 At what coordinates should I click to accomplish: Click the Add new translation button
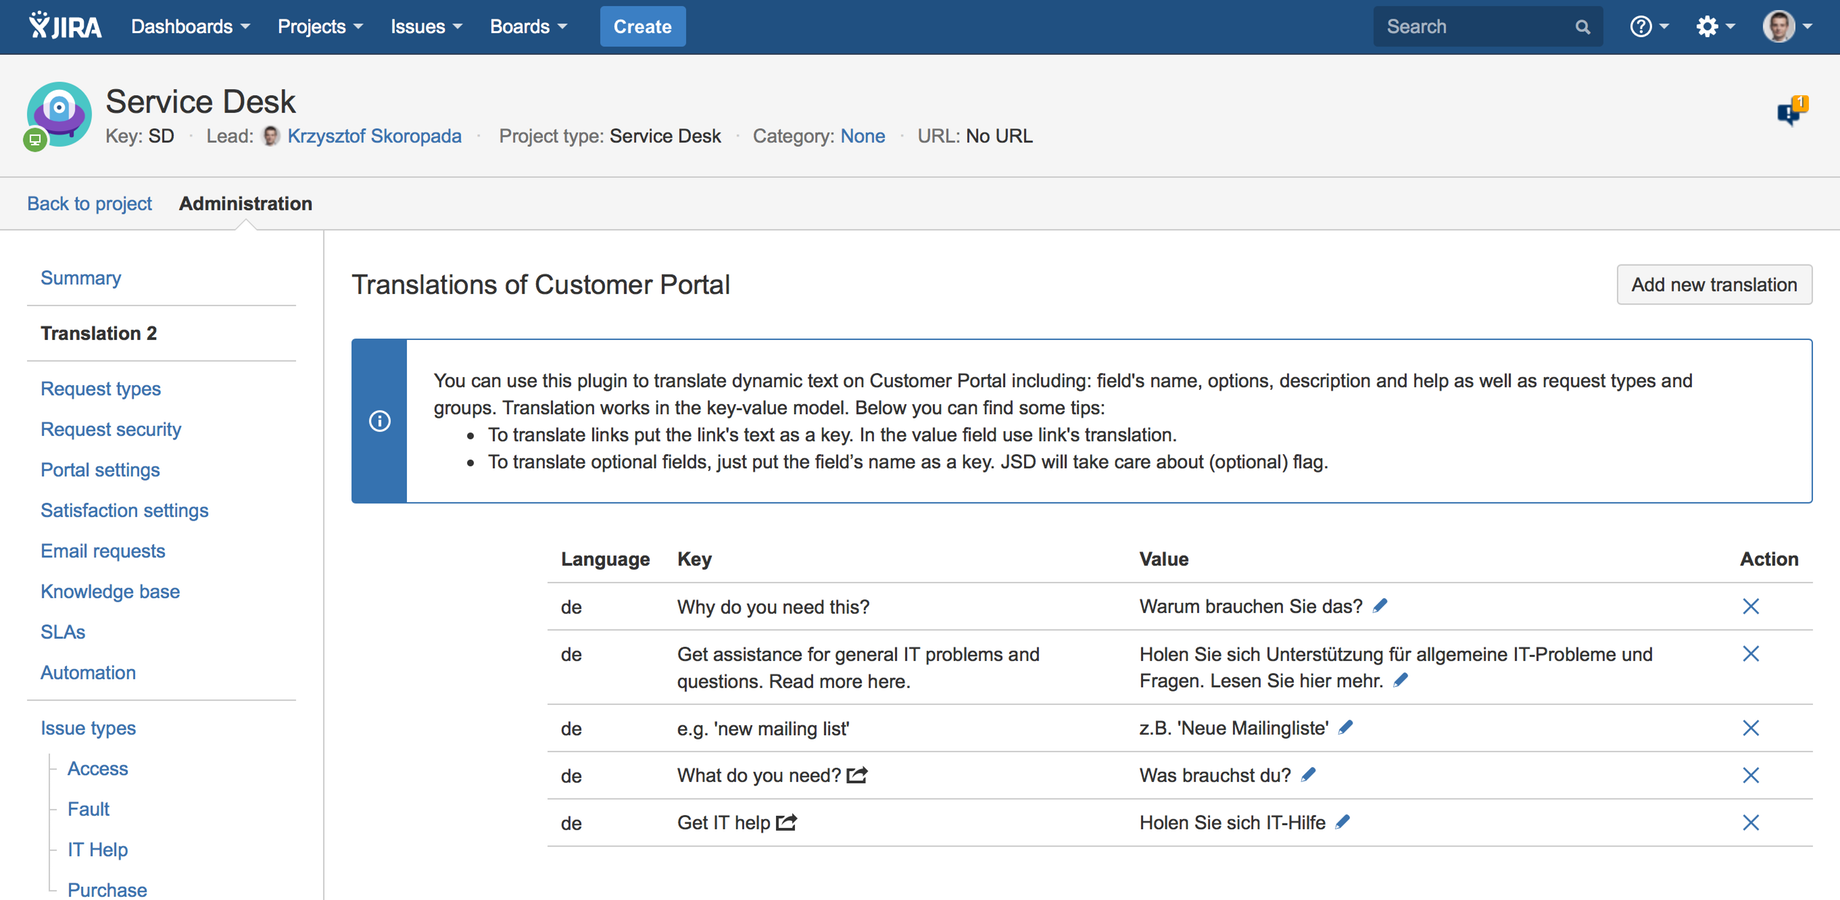[x=1714, y=285]
